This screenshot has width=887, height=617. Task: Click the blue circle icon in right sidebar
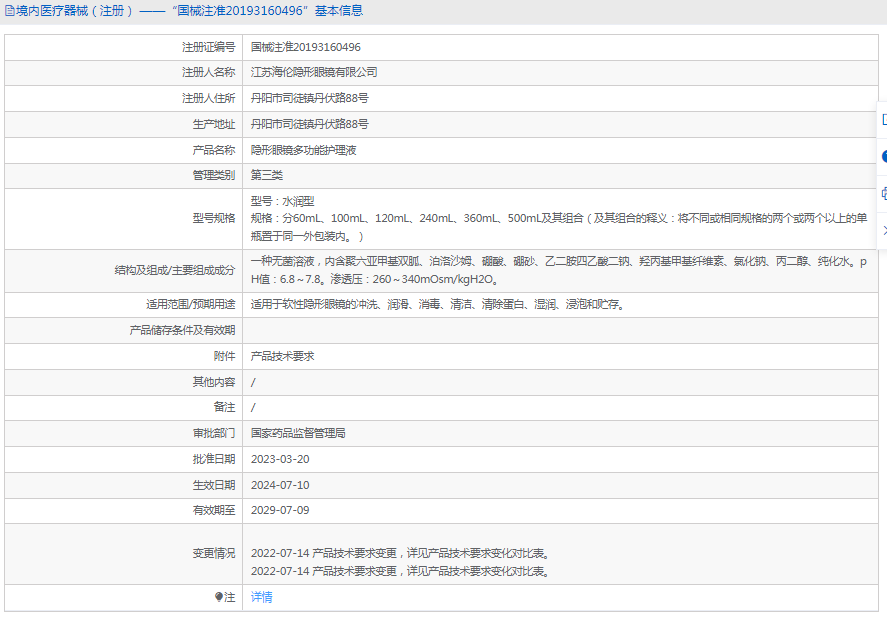coord(883,156)
